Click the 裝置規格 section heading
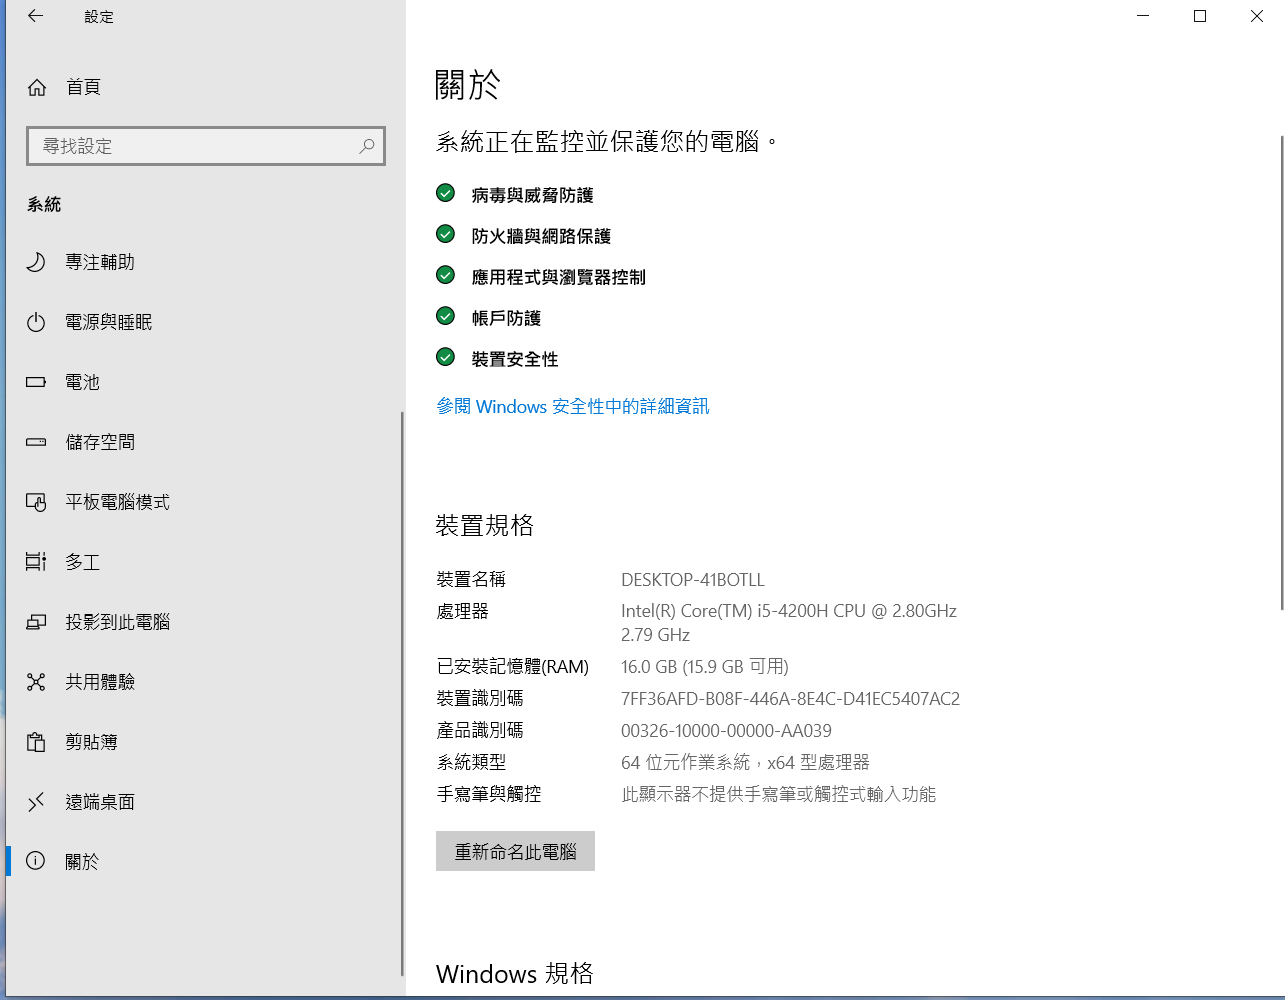1285x1000 pixels. pos(485,525)
